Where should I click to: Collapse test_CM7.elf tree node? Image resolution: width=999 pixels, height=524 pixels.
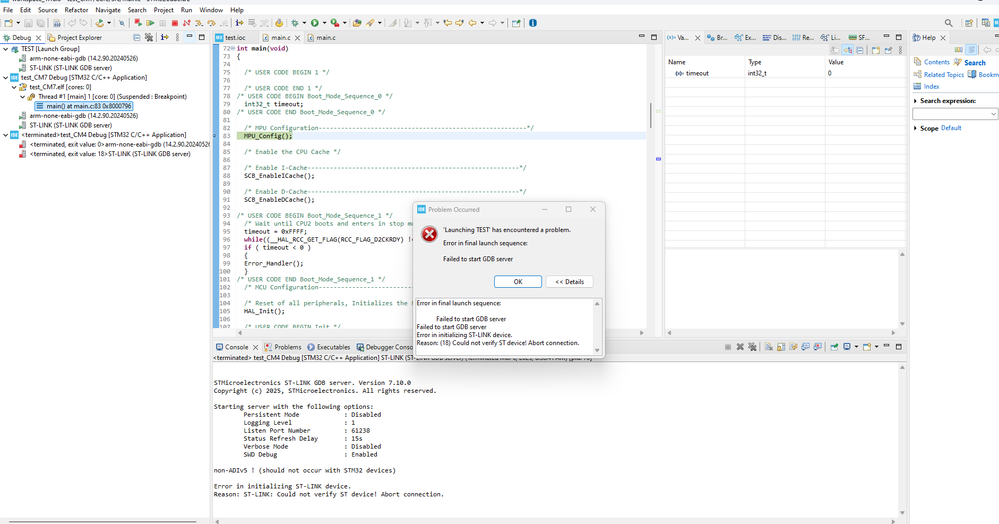coord(14,87)
